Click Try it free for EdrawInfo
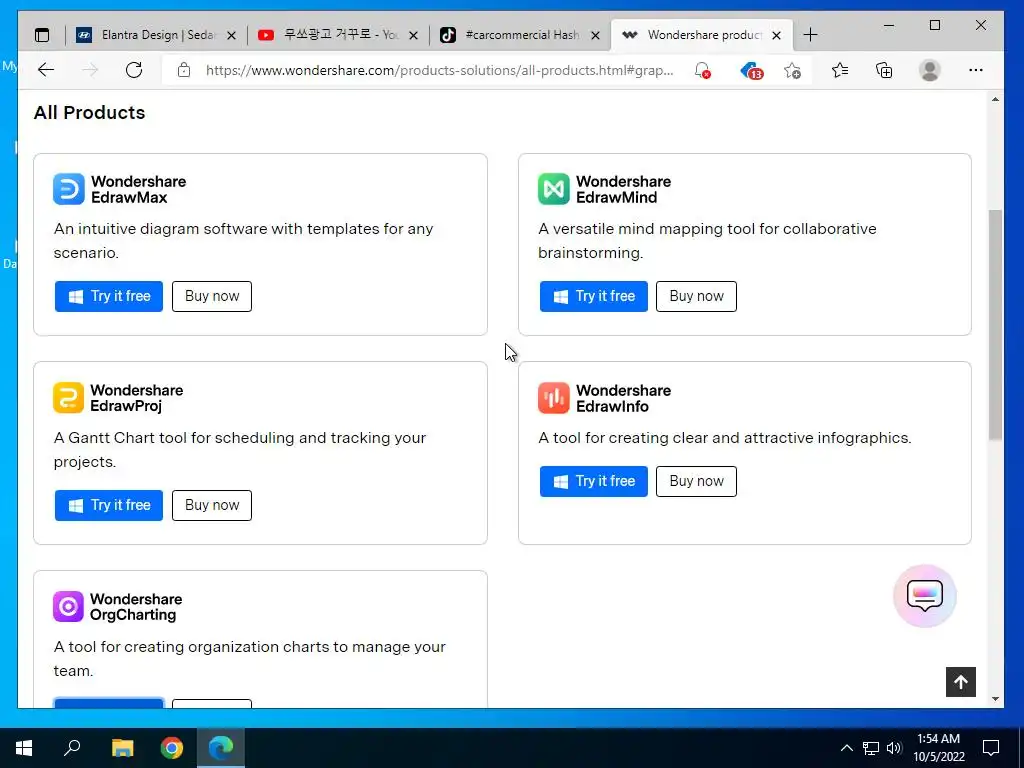1024x768 pixels. [x=594, y=481]
